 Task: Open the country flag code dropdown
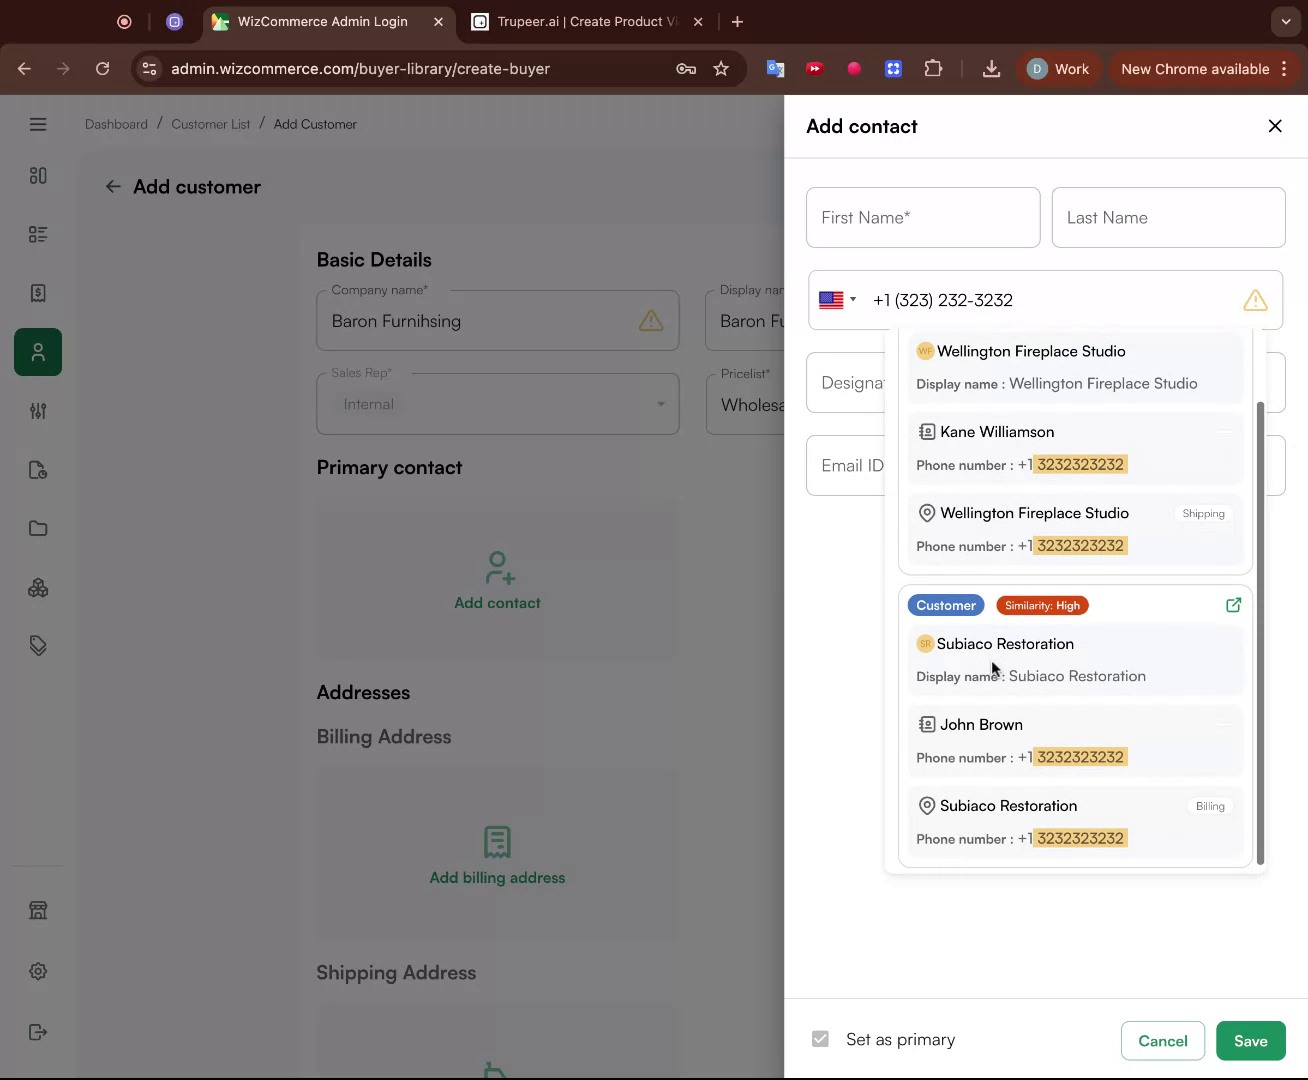coord(837,300)
